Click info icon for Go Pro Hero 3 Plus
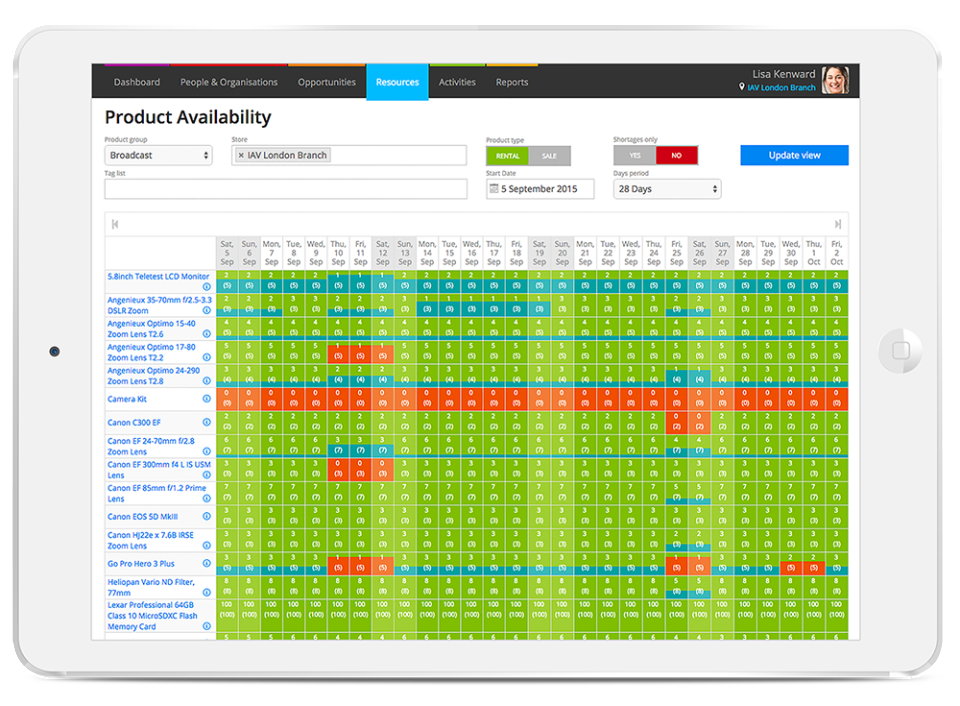960x706 pixels. coord(207,564)
